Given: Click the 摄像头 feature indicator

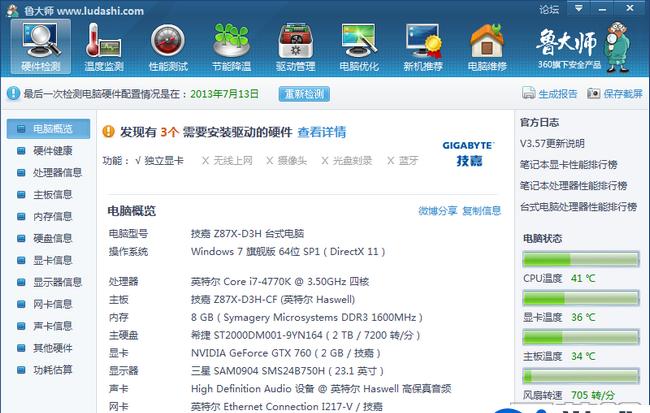Looking at the screenshot, I should coord(286,160).
